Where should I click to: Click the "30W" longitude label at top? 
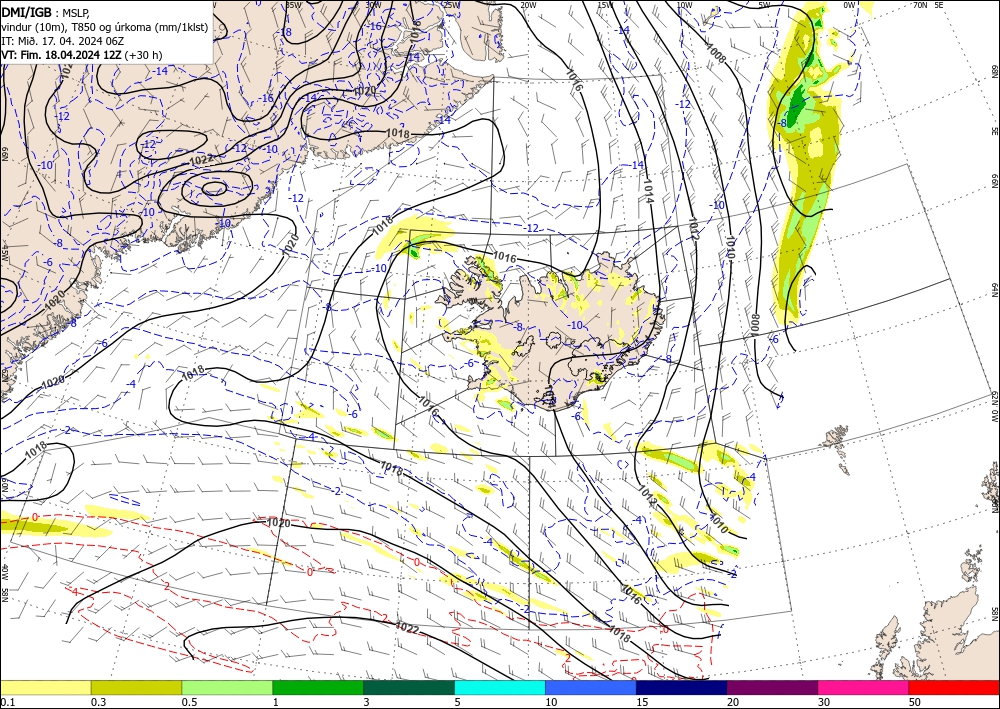[373, 5]
